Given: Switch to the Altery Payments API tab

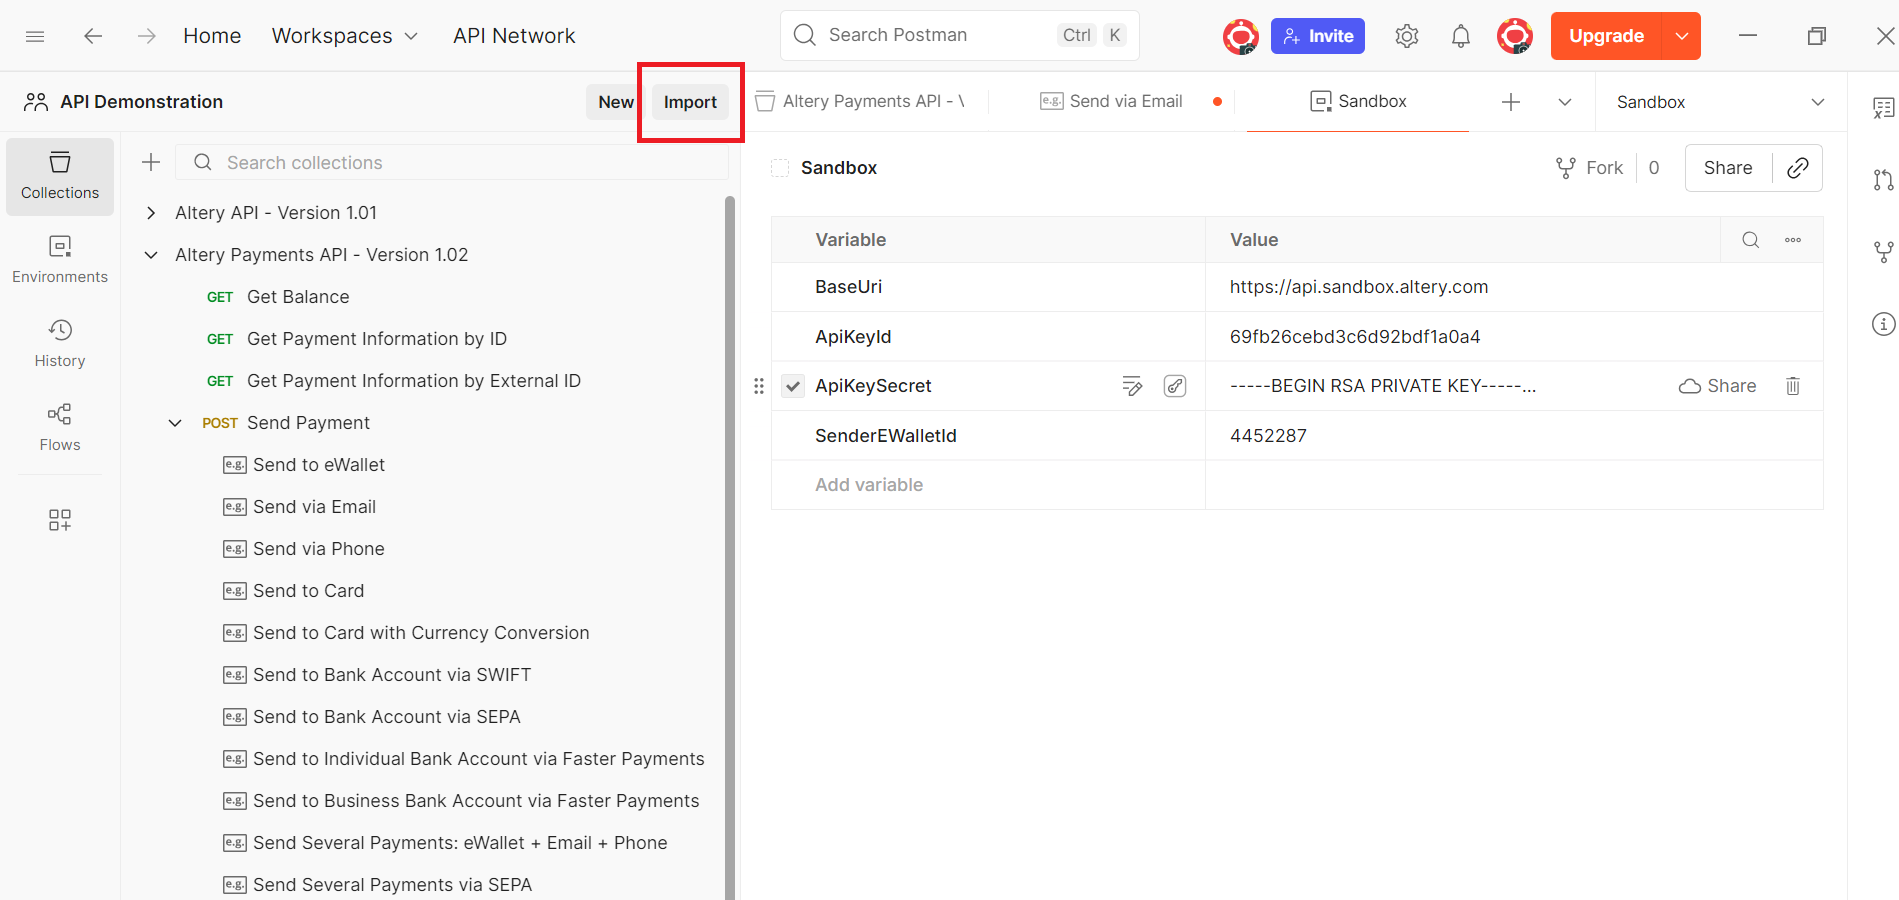Looking at the screenshot, I should click(x=862, y=102).
